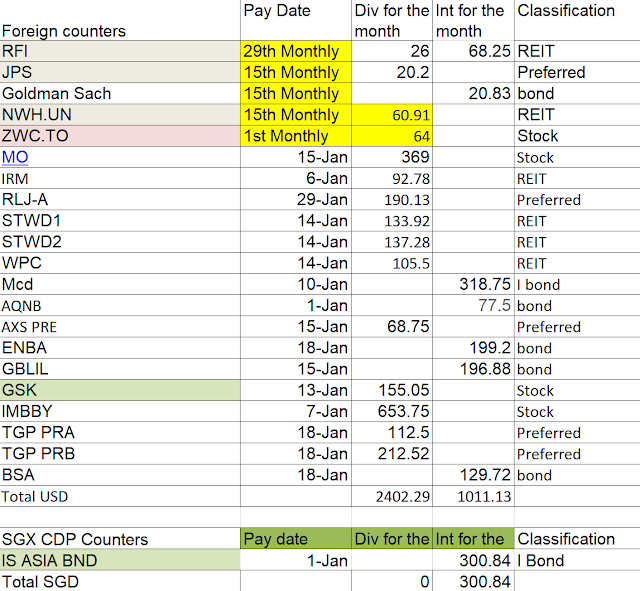Select the JPS cell
This screenshot has height=591, width=640.
pos(120,73)
